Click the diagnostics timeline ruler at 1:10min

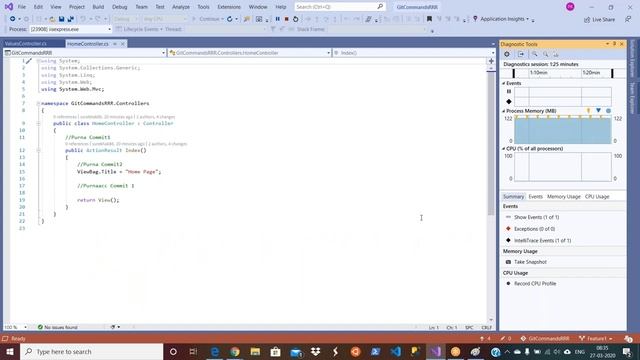coord(538,73)
